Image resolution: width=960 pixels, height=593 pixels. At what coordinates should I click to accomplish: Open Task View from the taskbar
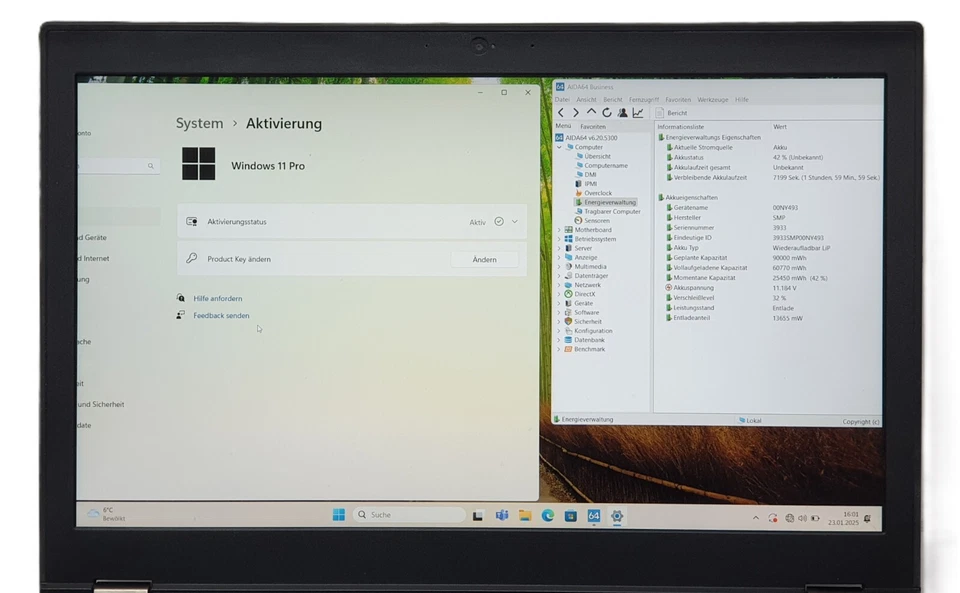478,516
